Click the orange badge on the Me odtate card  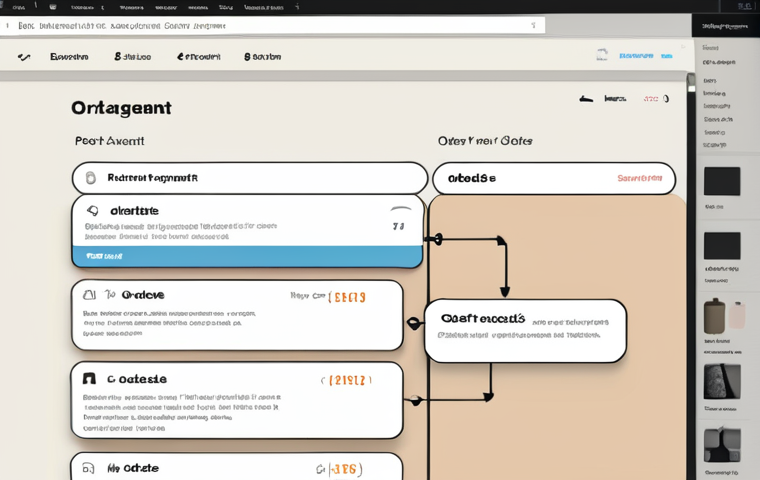pos(346,469)
